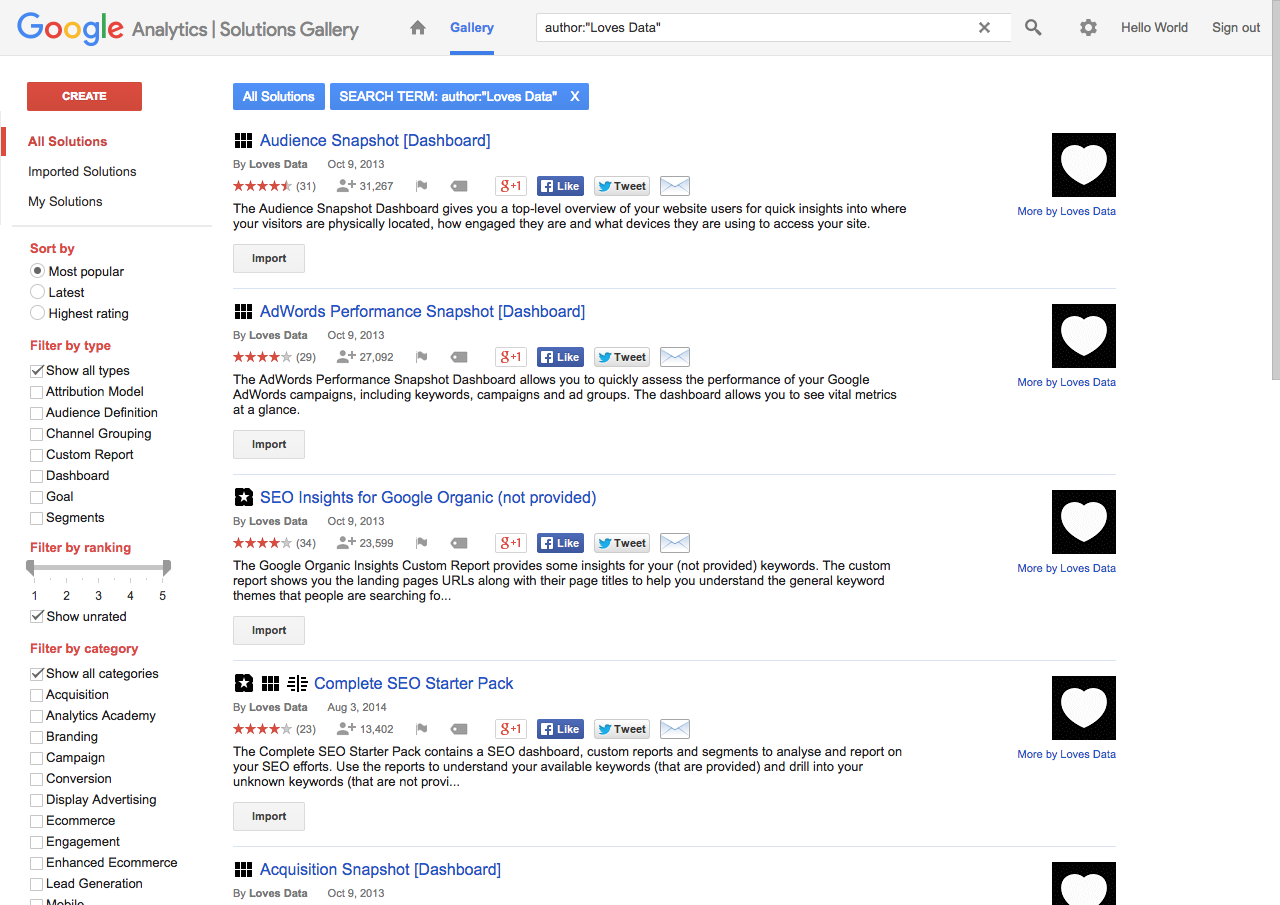The width and height of the screenshot is (1280, 905).
Task: Open My Solutions in sidebar
Action: [65, 201]
